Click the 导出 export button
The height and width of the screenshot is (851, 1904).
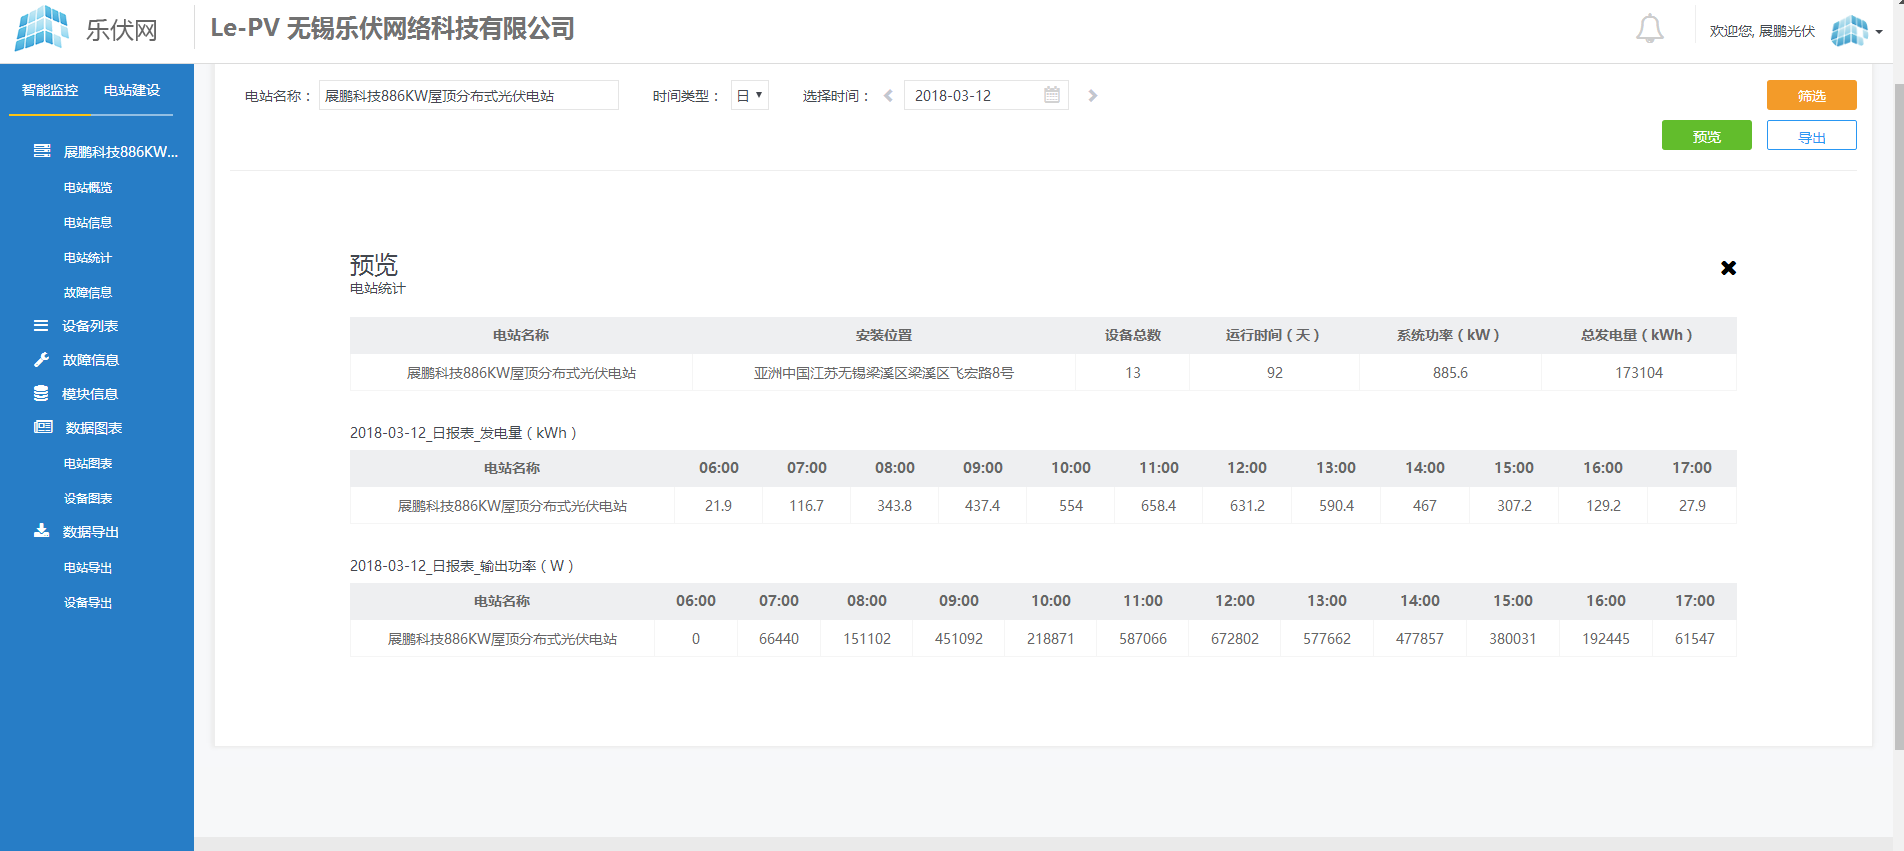[1811, 136]
